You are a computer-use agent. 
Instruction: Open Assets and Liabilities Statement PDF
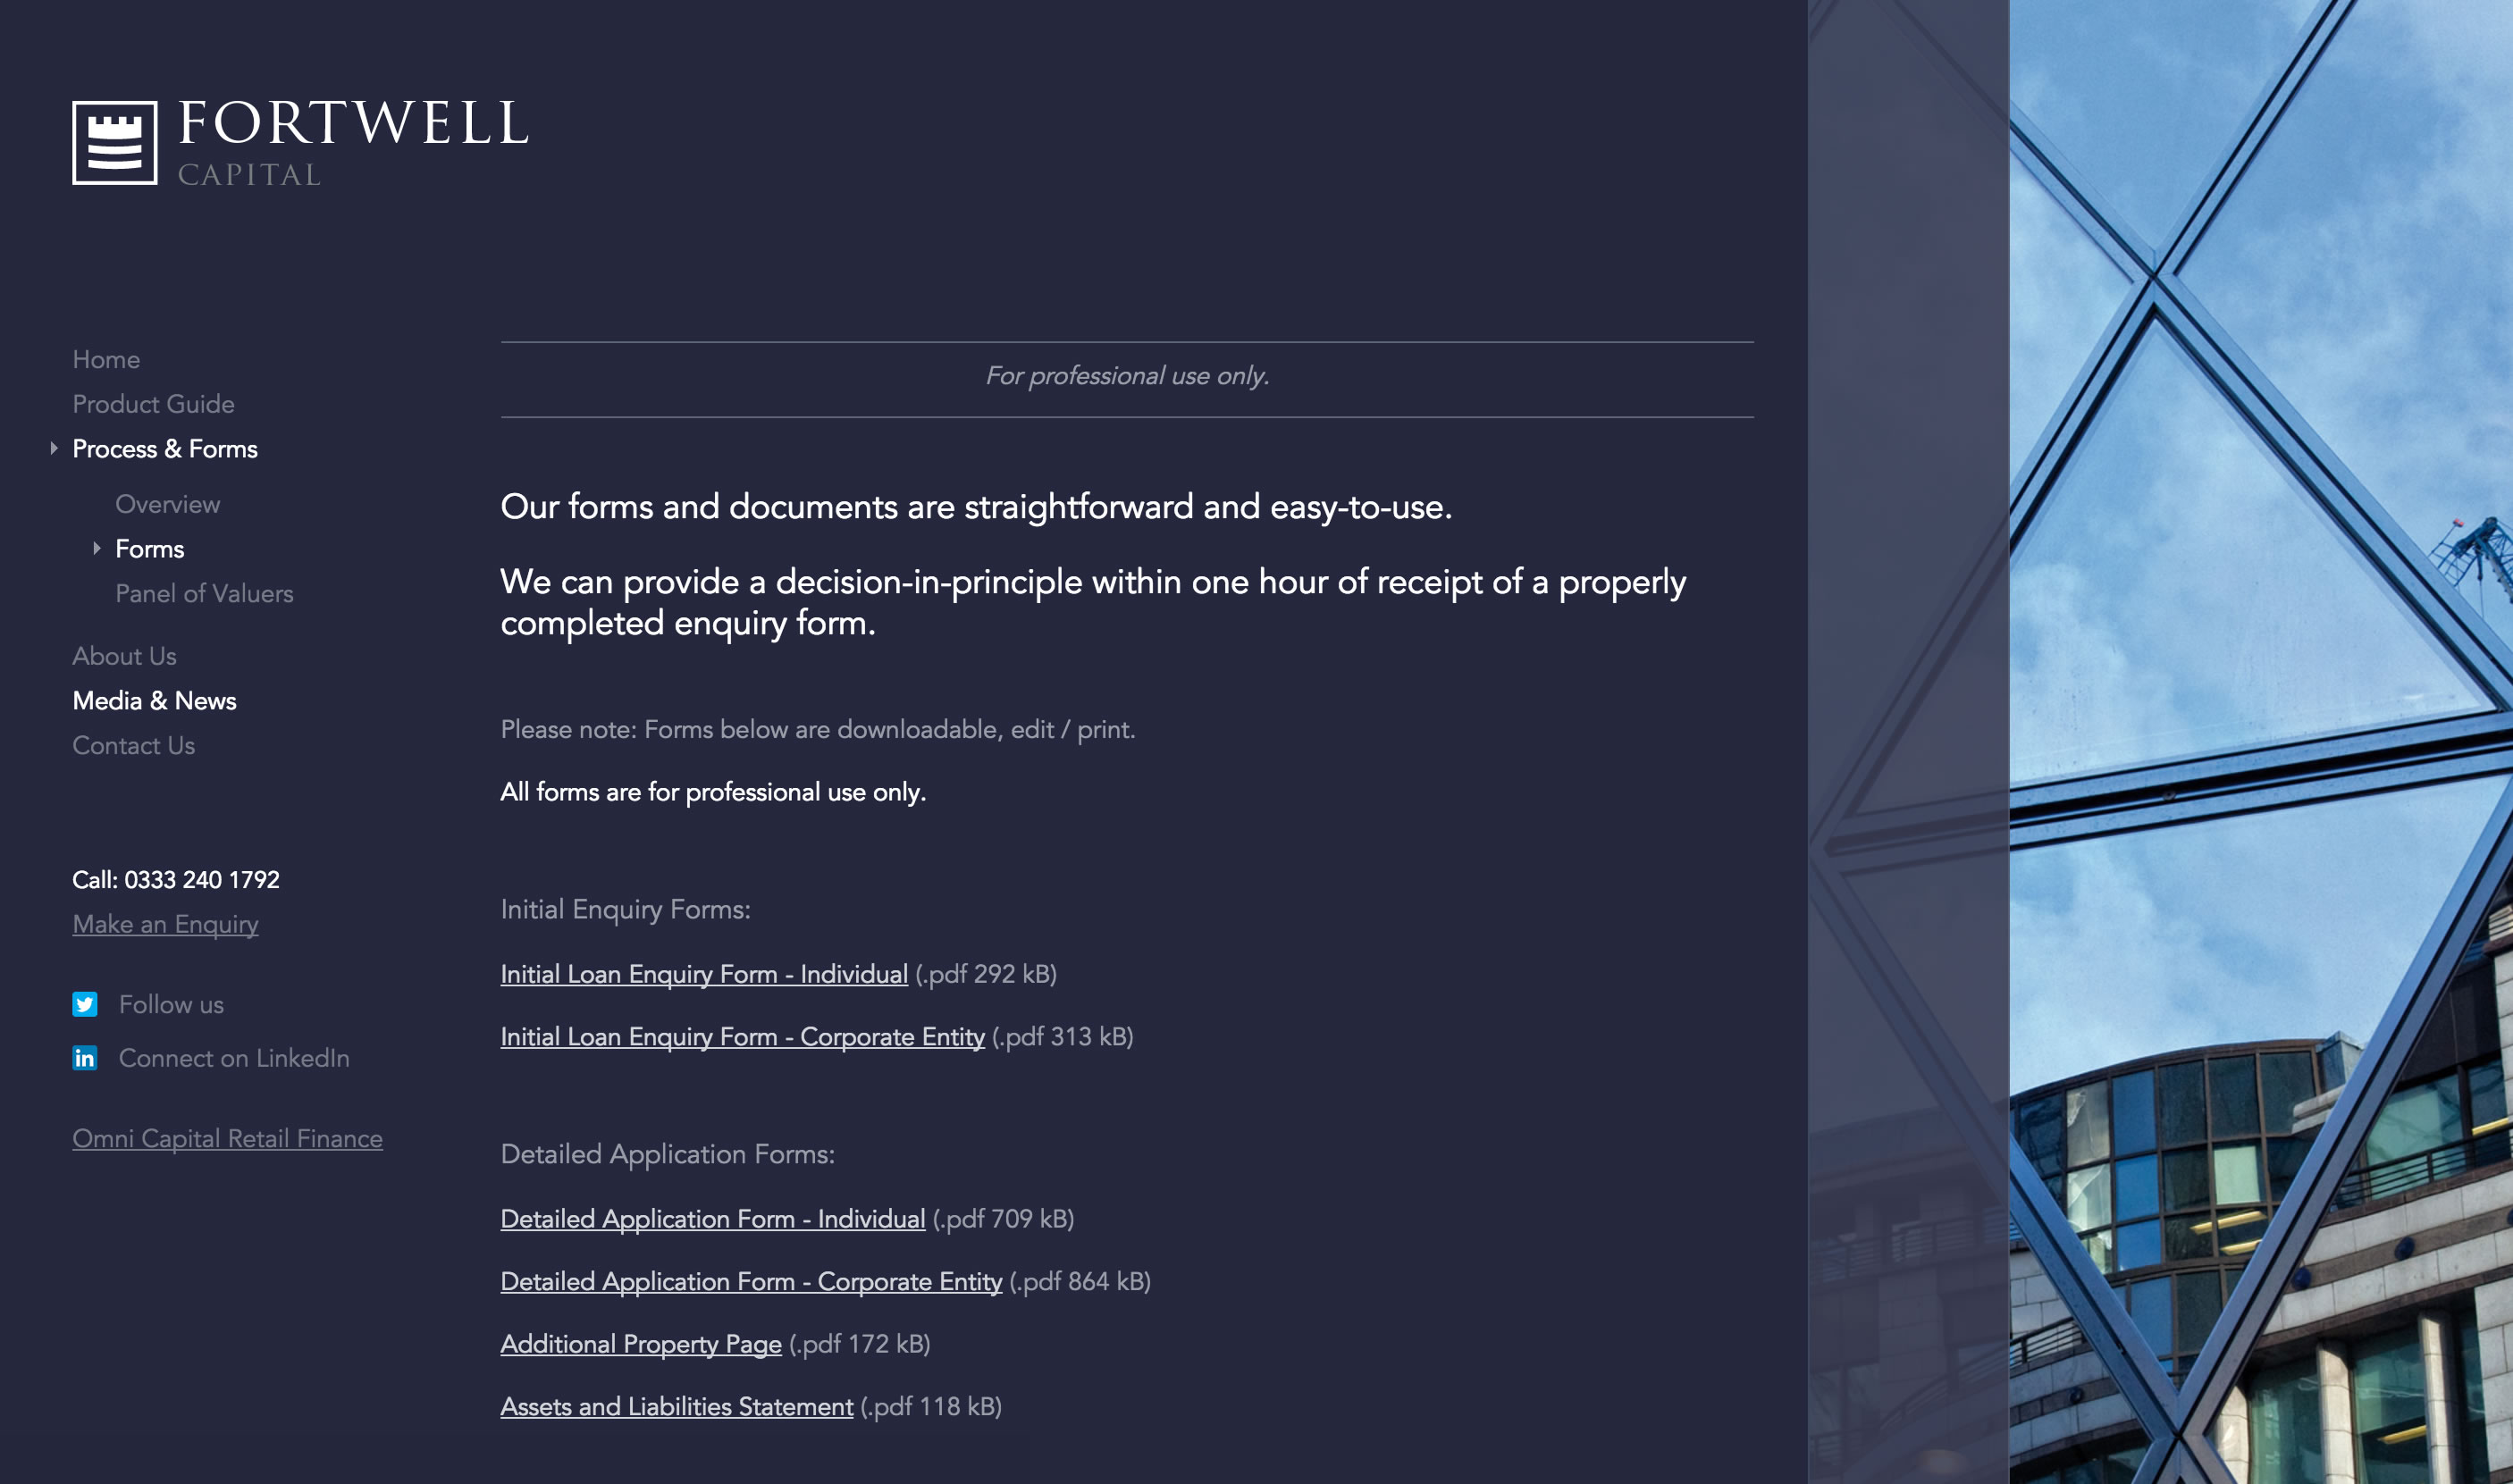[x=676, y=1407]
